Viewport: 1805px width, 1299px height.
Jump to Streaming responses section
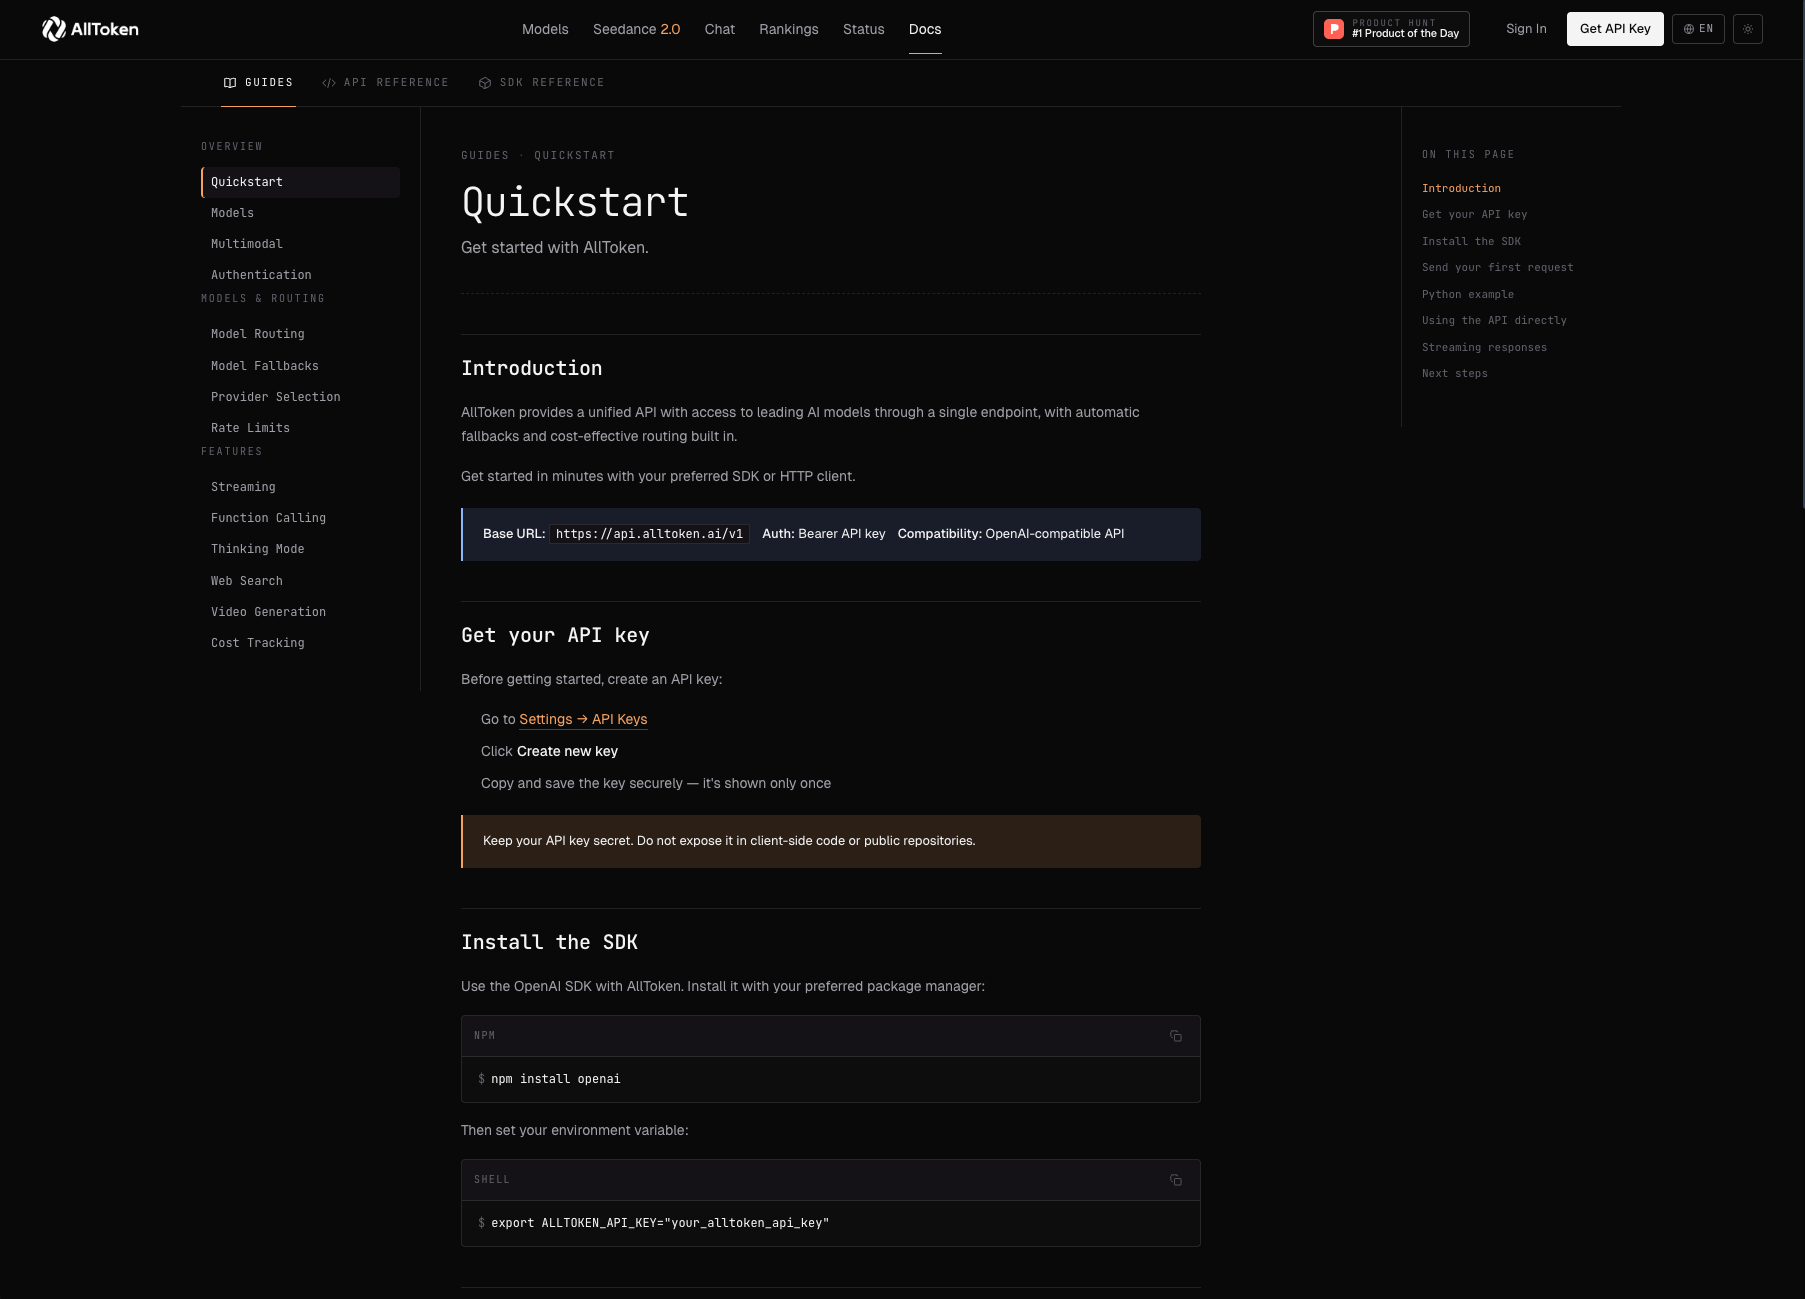(x=1484, y=347)
